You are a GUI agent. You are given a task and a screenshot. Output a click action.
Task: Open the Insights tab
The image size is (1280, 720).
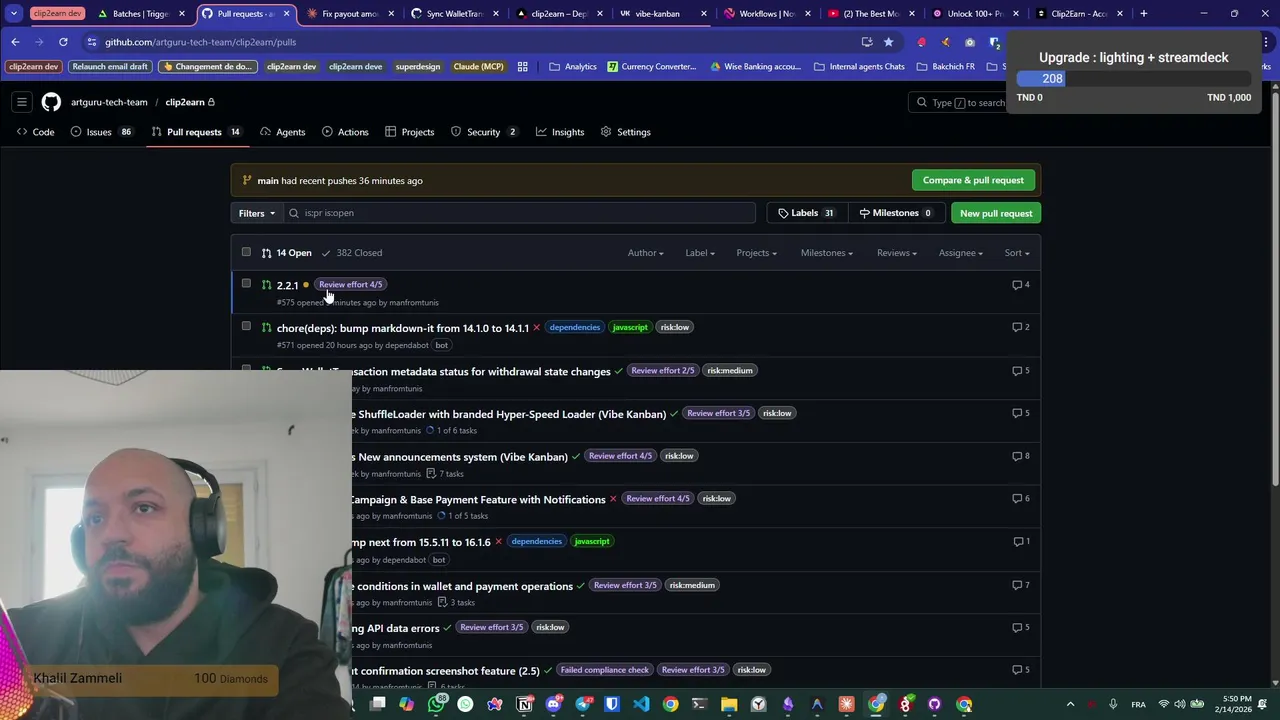click(560, 132)
